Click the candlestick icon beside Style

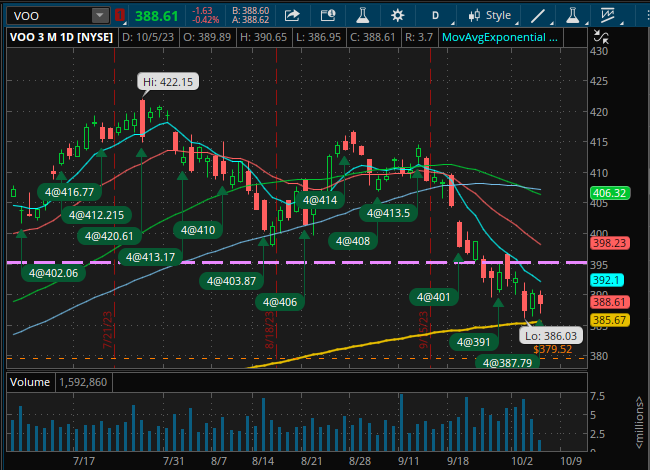pos(474,16)
